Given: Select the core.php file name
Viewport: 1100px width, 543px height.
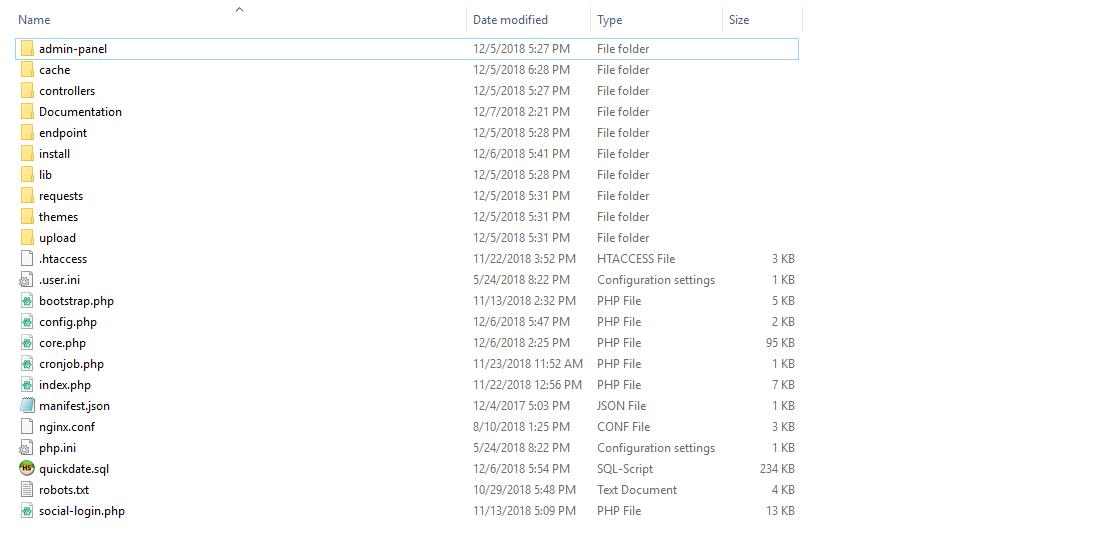Looking at the screenshot, I should [62, 343].
